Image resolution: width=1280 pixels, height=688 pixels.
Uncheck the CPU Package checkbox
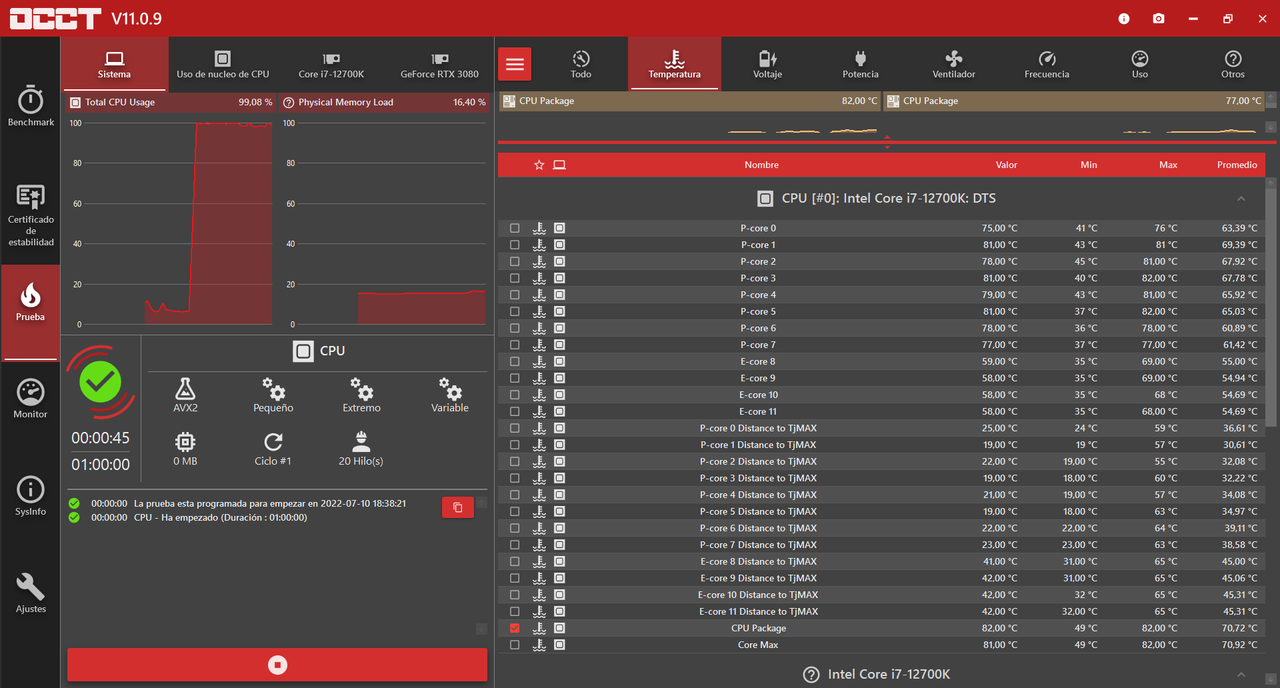pyautogui.click(x=515, y=628)
